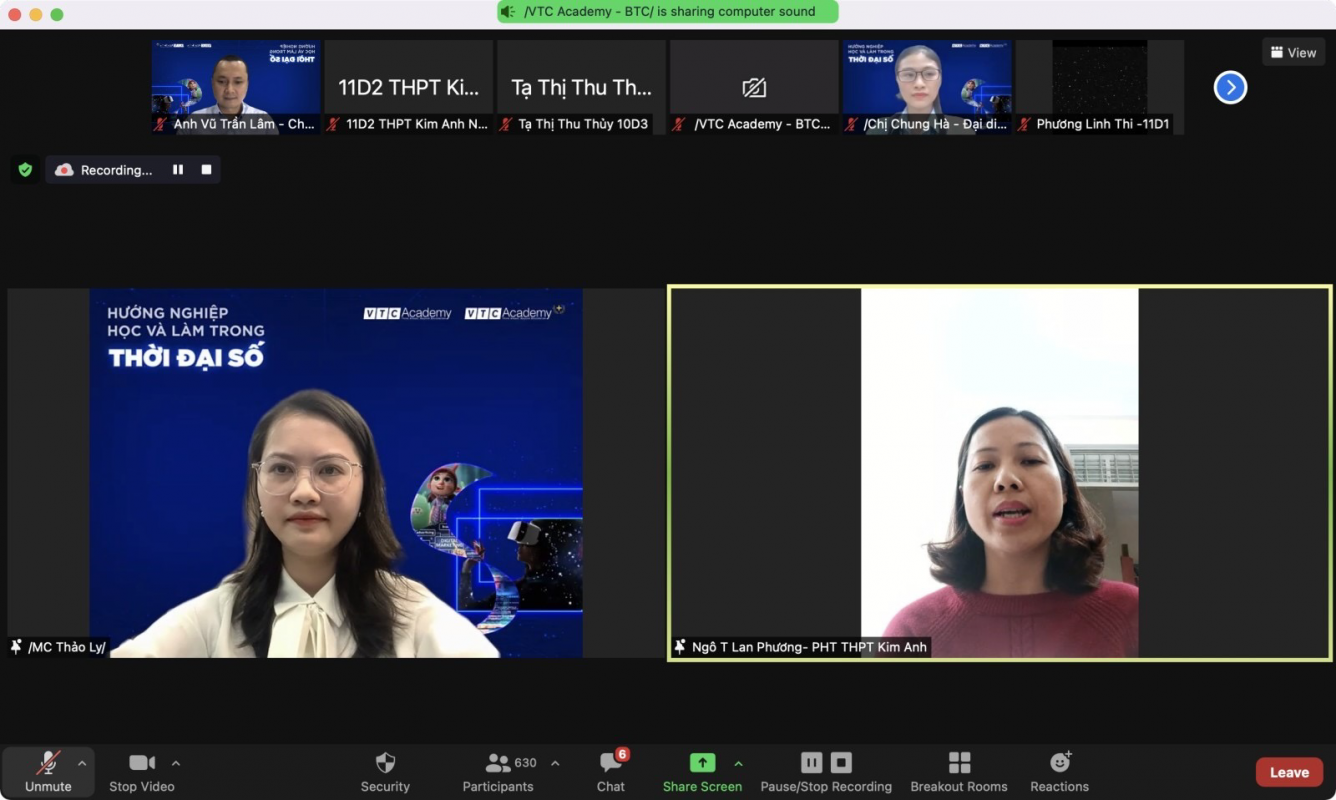Stop recording from top recording indicator
Viewport: 1336px width, 800px height.
(206, 170)
